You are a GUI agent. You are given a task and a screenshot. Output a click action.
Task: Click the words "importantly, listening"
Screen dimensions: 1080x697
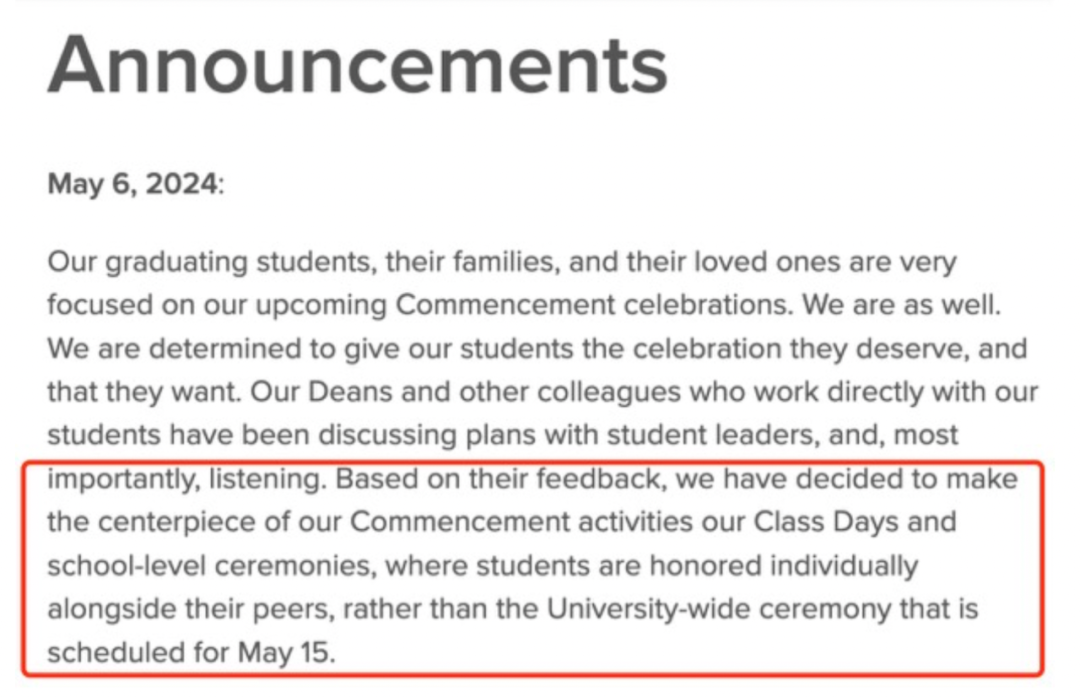(186, 479)
